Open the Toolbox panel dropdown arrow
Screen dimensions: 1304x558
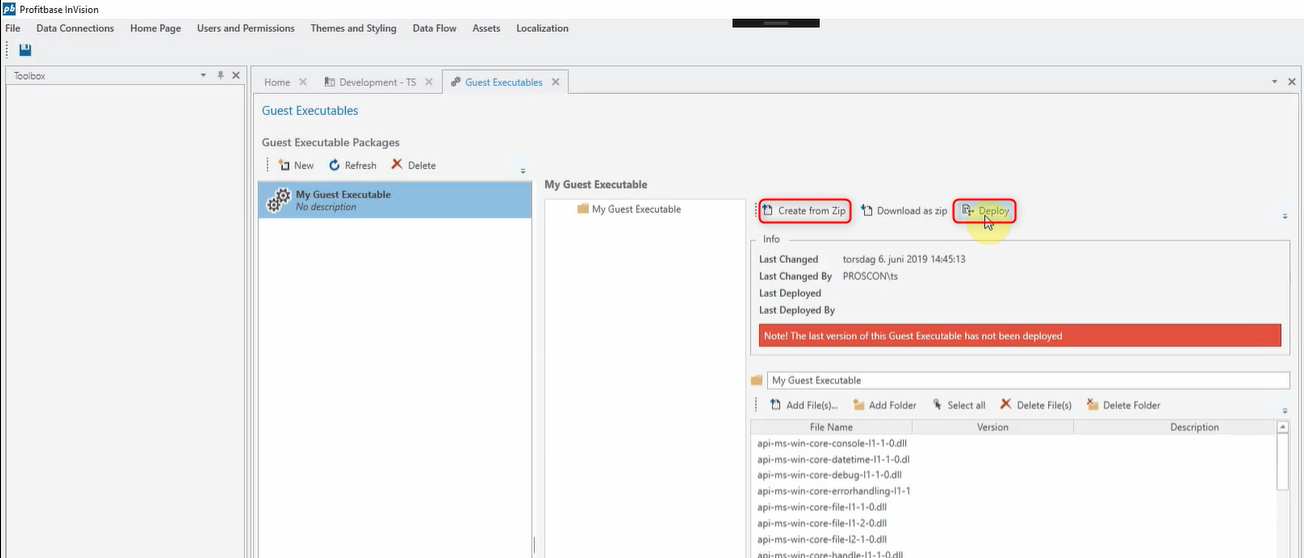pyautogui.click(x=203, y=75)
